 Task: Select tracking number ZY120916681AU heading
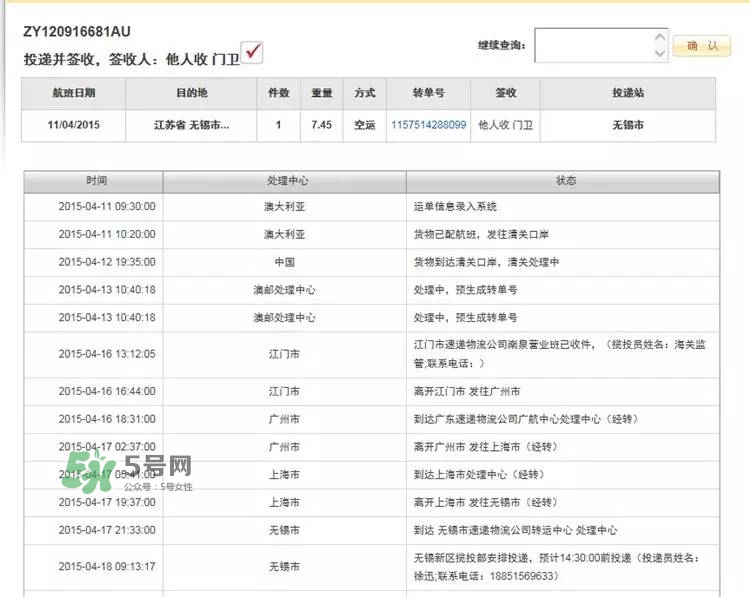(x=77, y=32)
